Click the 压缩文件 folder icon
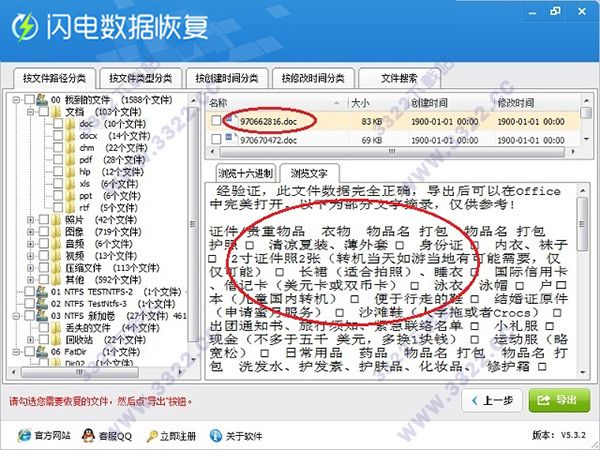Screen dimensions: 600x450 click(x=56, y=268)
